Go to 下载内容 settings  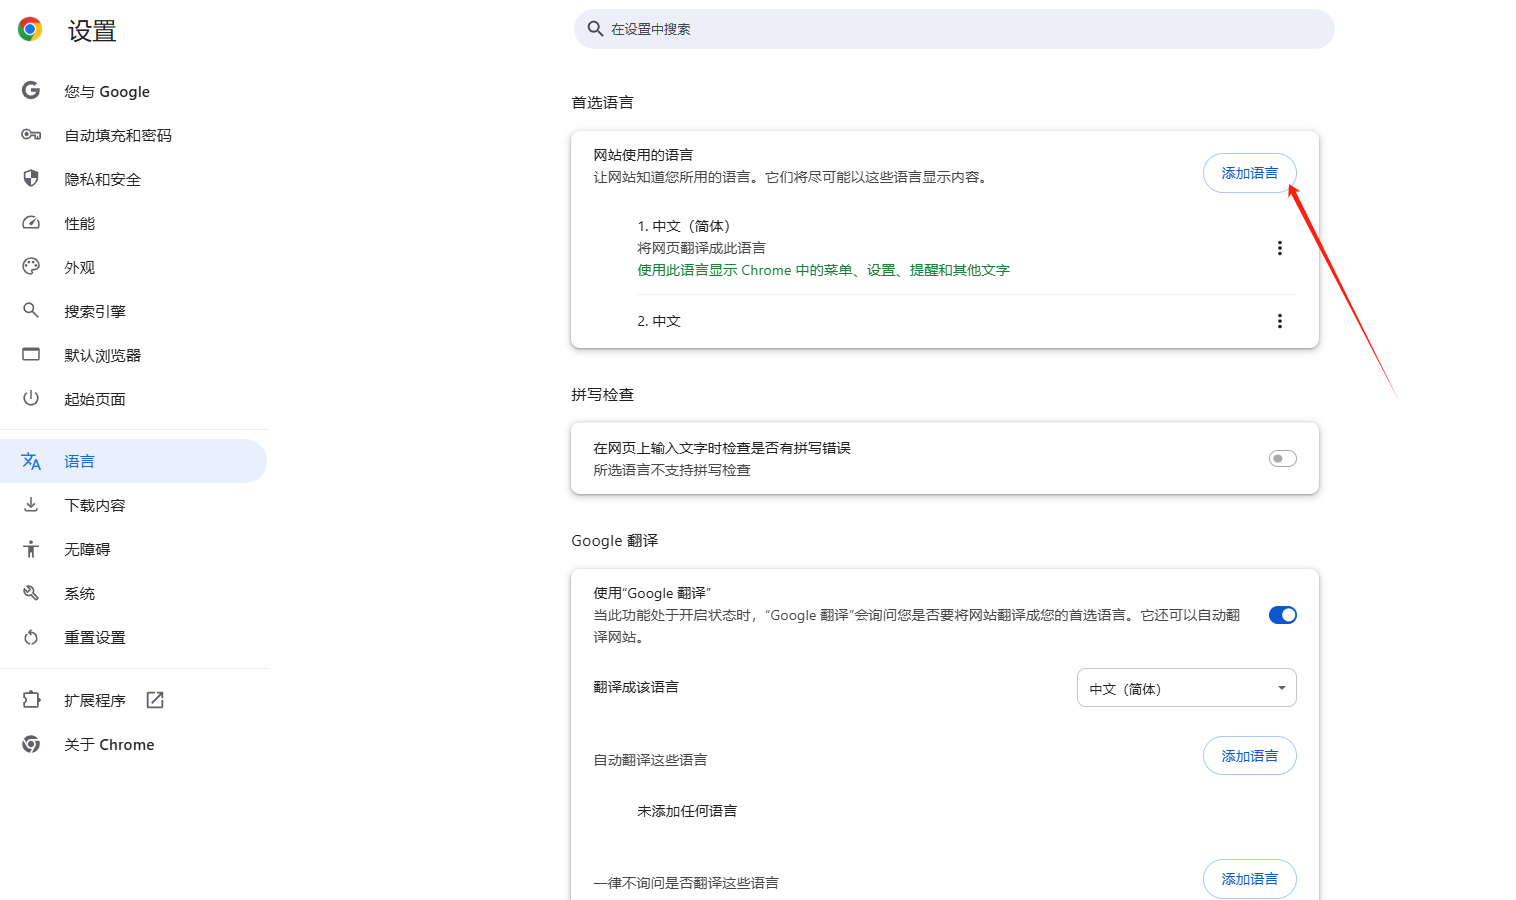tap(134, 505)
